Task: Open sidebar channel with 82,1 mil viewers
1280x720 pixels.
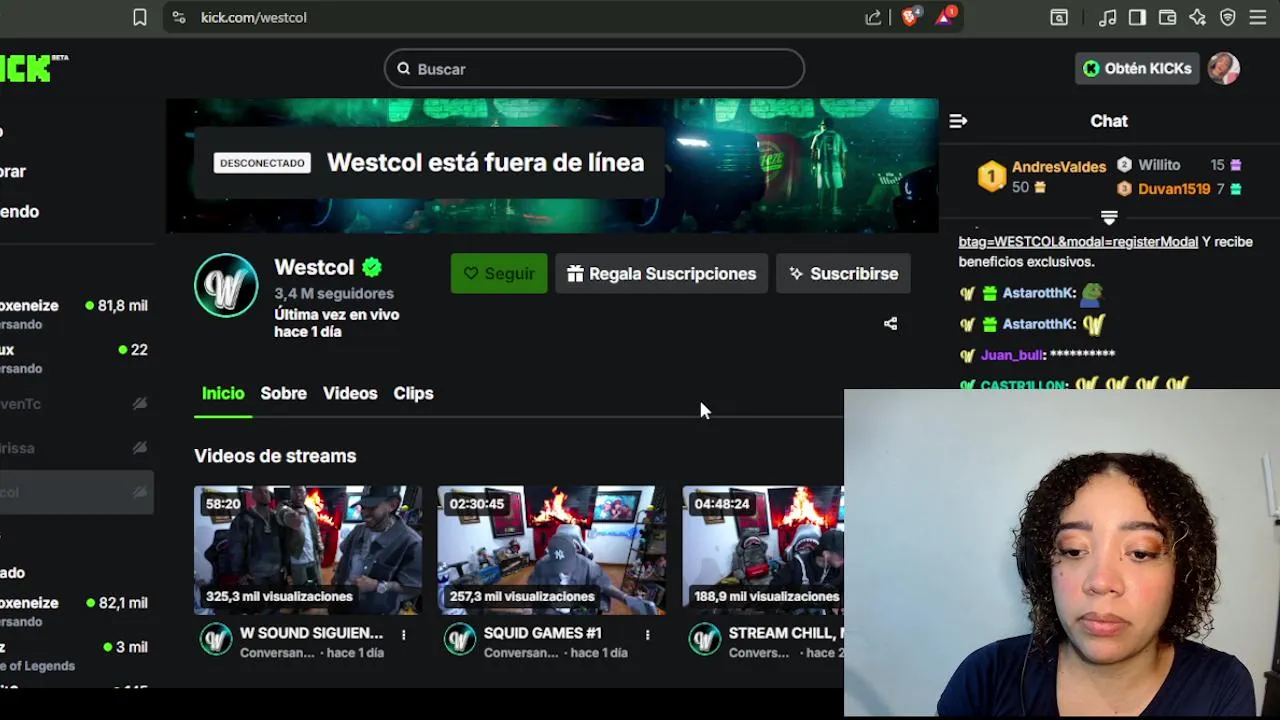Action: click(75, 611)
